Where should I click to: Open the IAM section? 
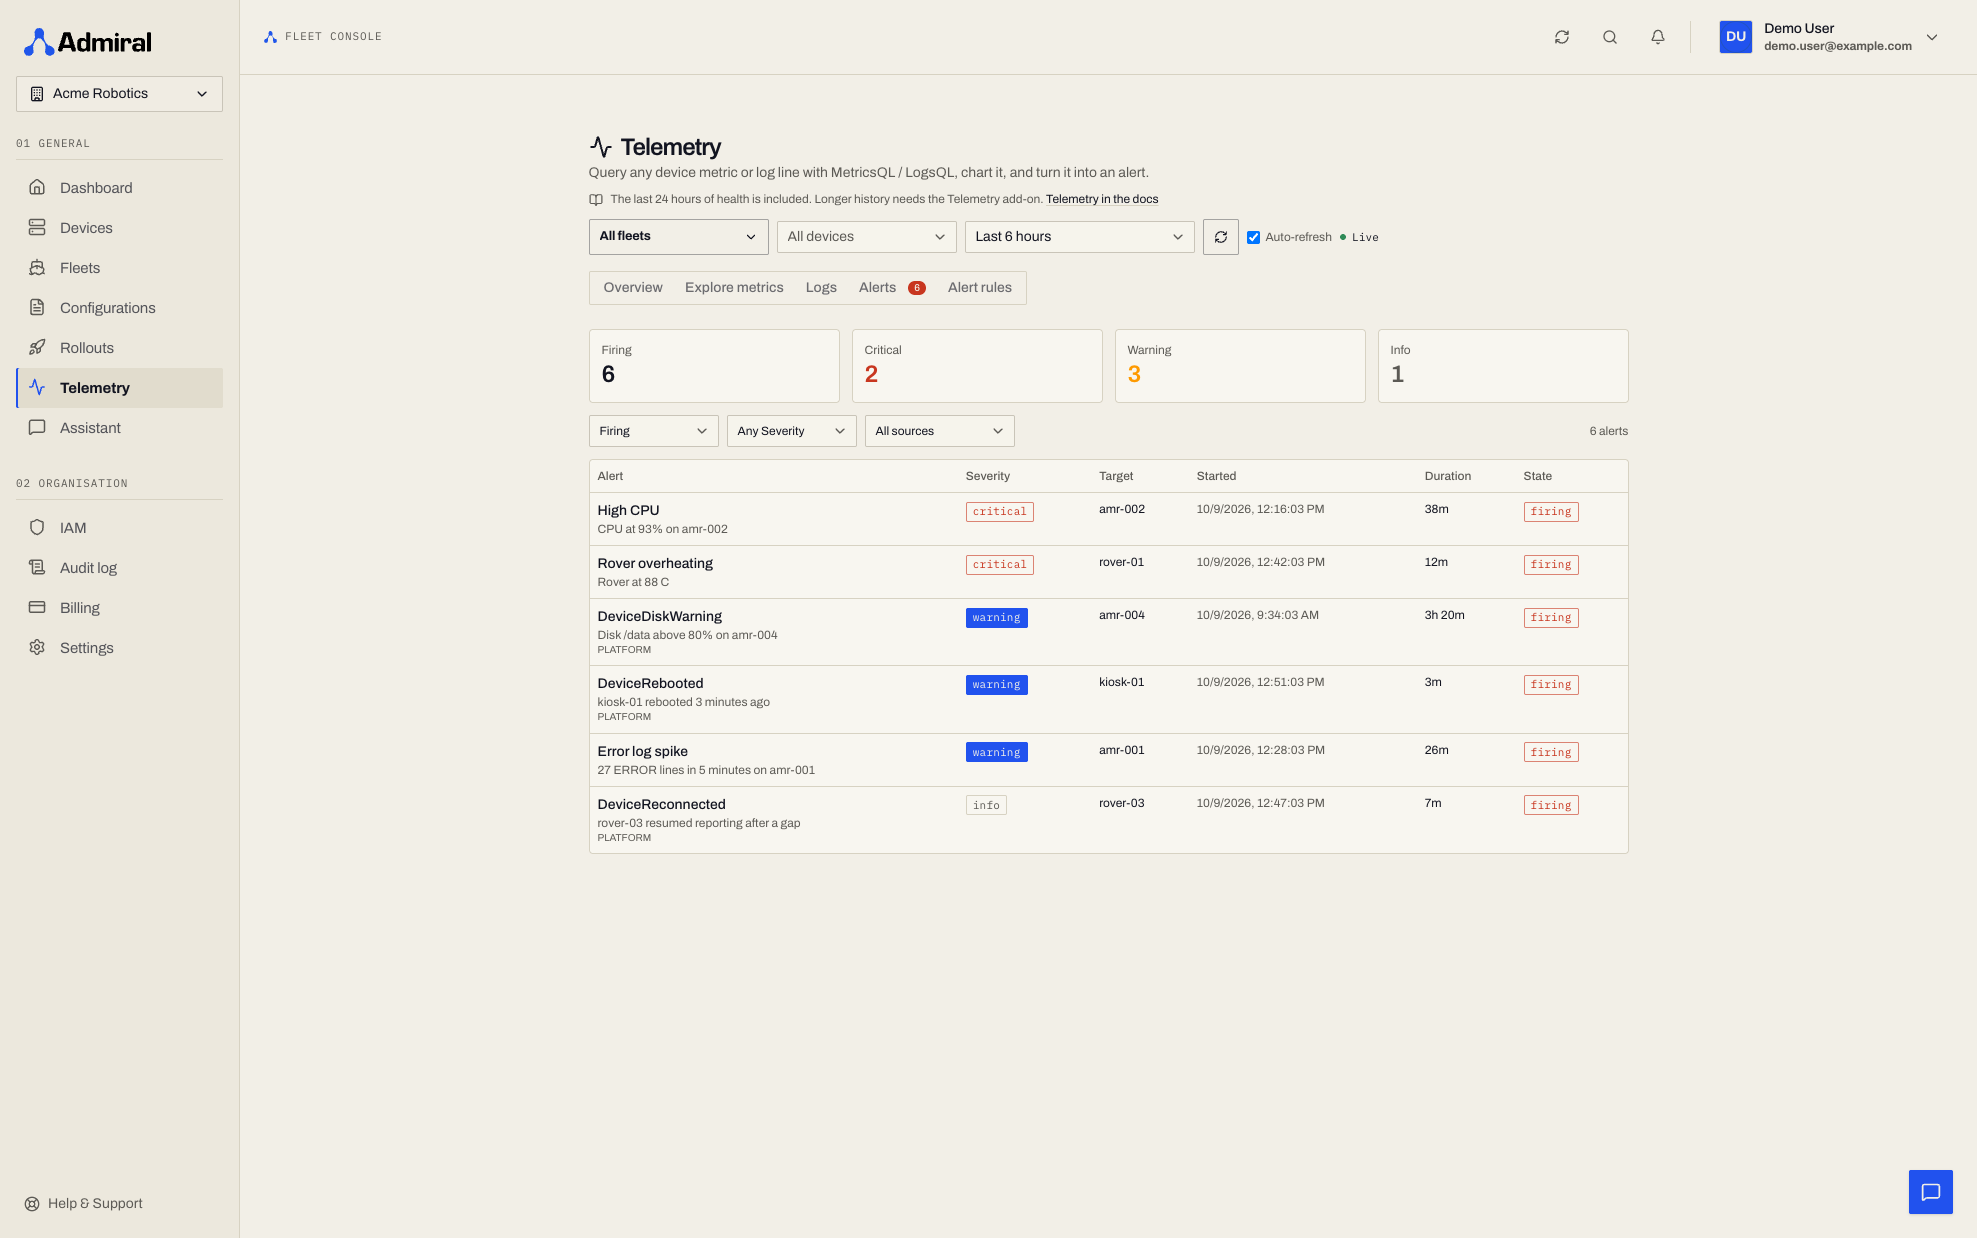click(x=119, y=528)
